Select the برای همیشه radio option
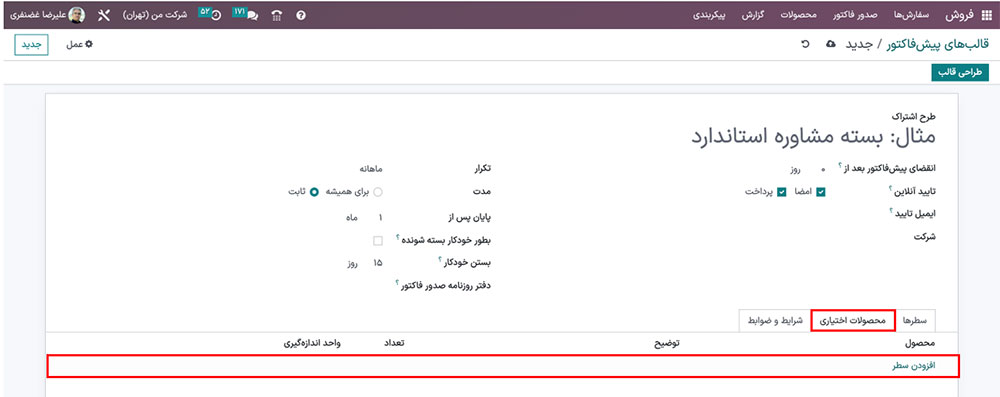Screen dimensions: 1000x397 point(378,191)
